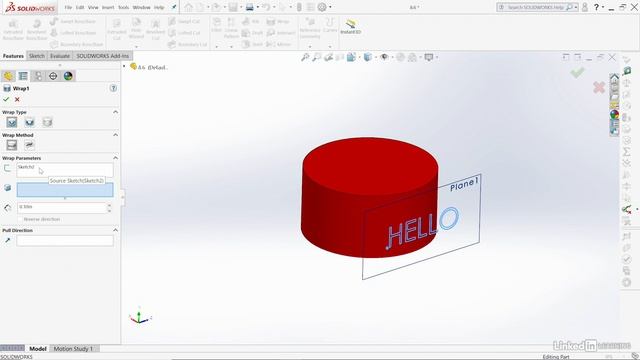Click the Pull Direction selection field
Screen dimensions: 640x360
tap(65, 240)
